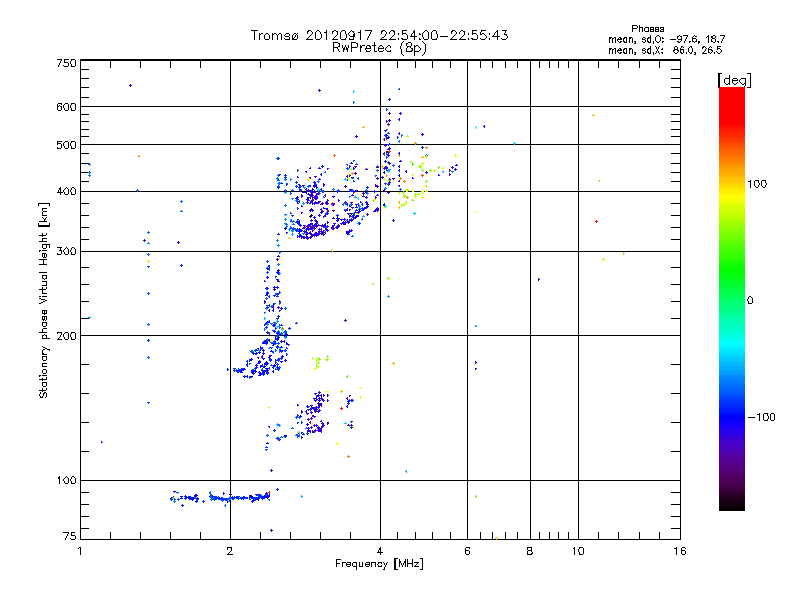
Task: Click the E-layer trace cluster just below 100 km
Action: click(x=220, y=497)
